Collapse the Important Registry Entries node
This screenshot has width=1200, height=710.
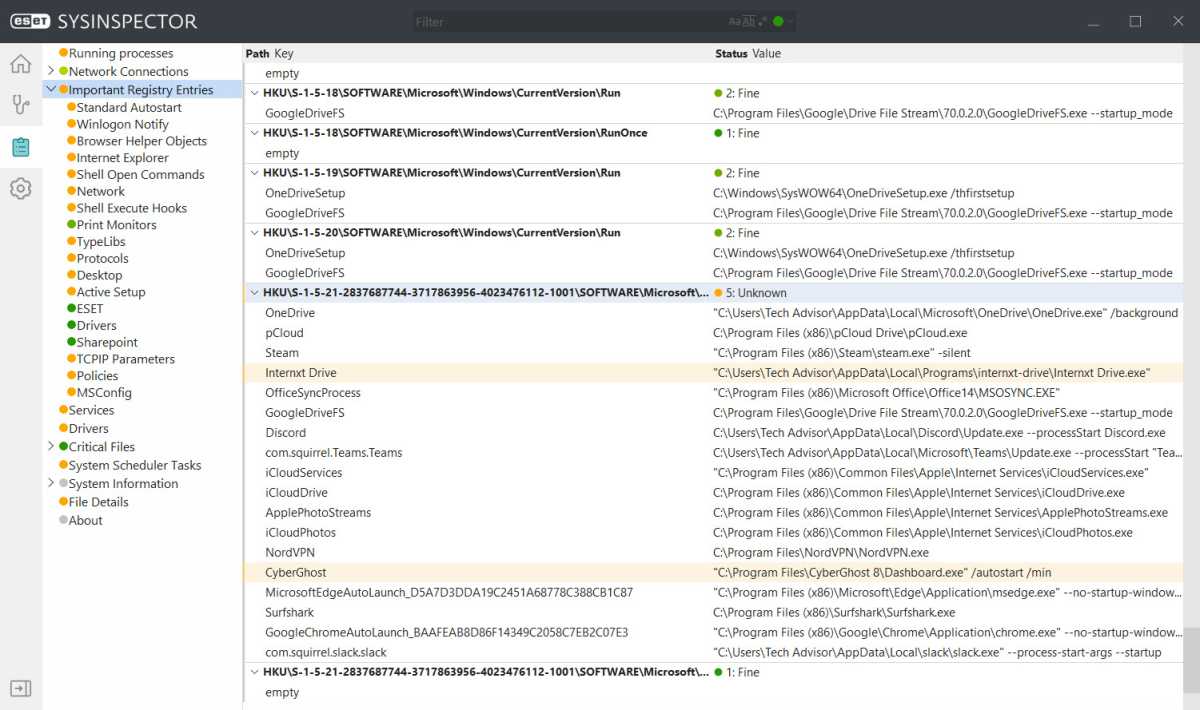click(51, 89)
